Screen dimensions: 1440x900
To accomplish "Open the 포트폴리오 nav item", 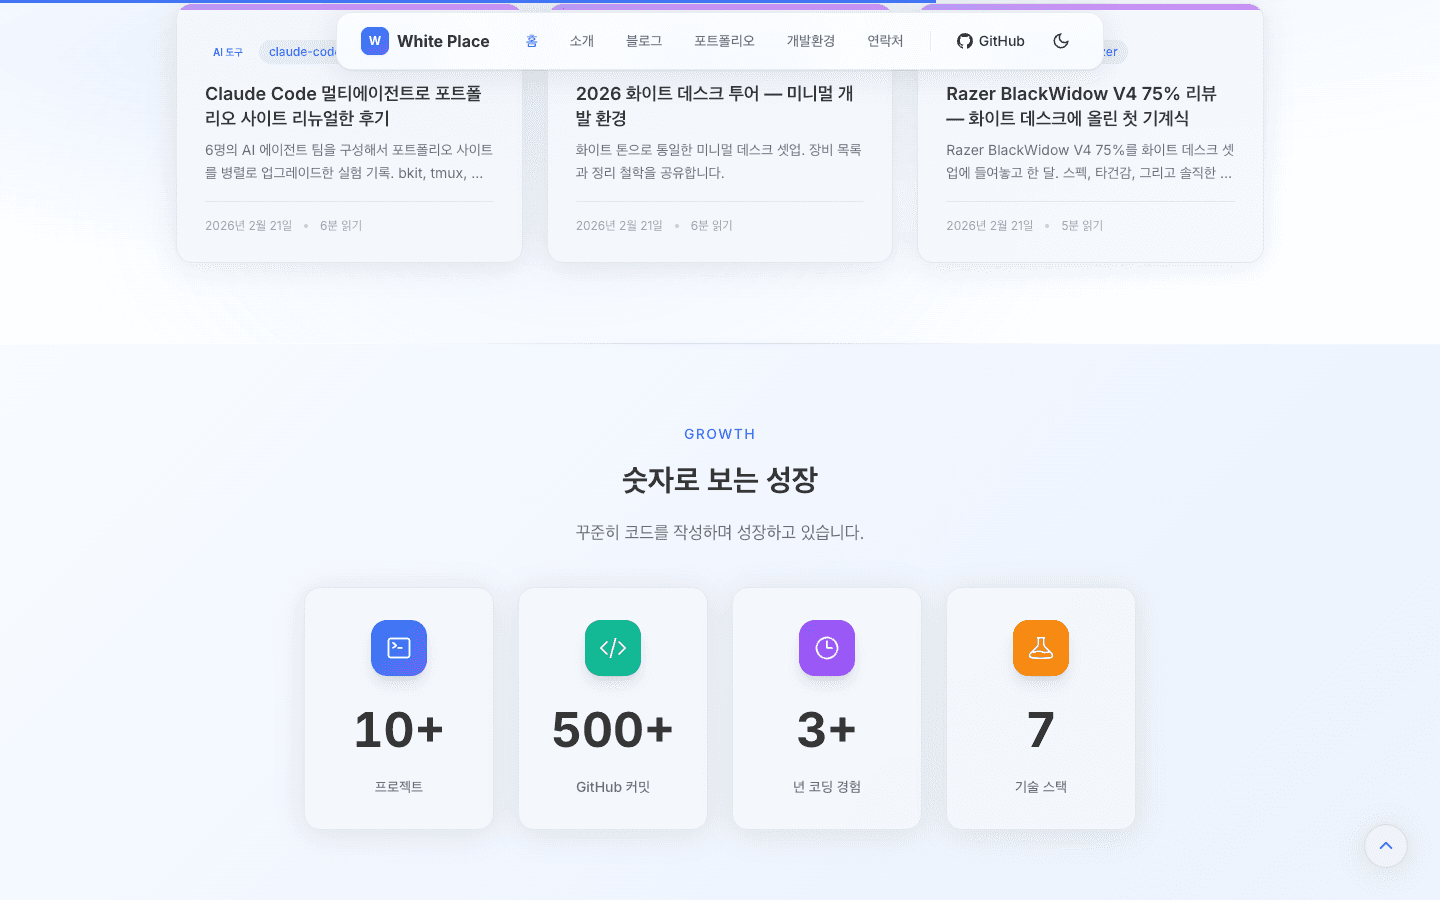I will point(723,41).
